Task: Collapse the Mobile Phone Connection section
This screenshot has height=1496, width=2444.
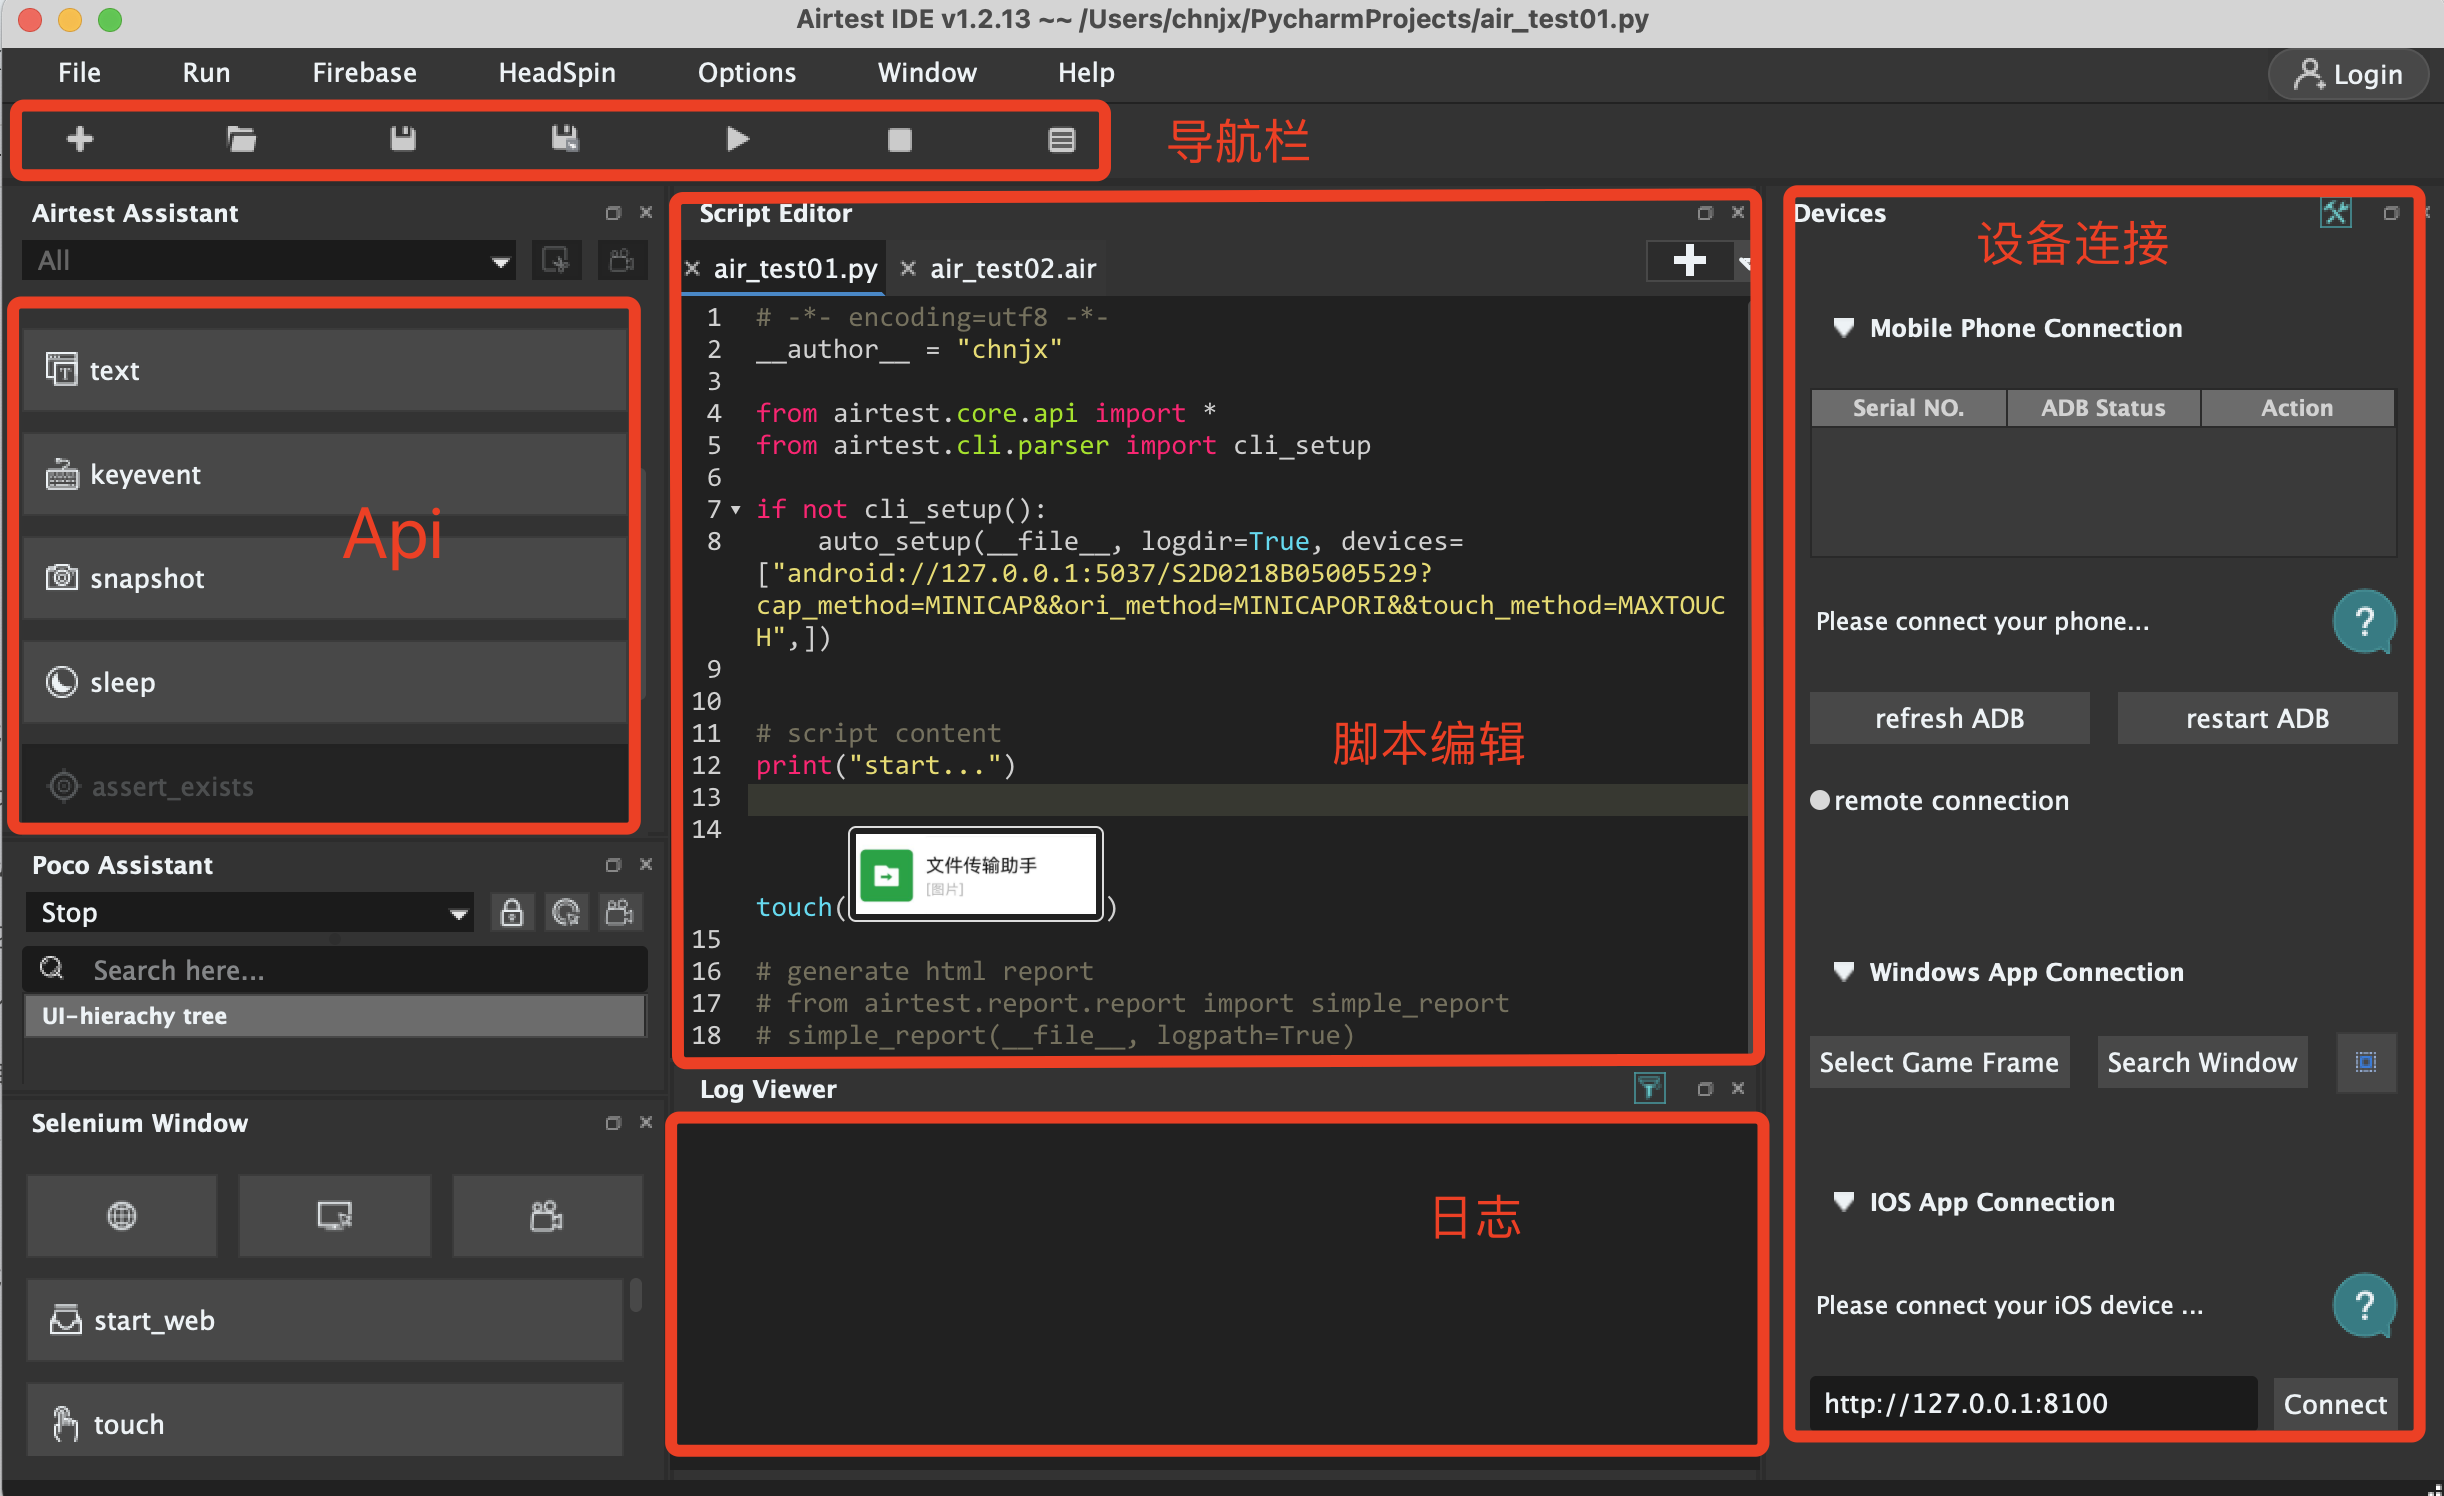Action: click(x=1844, y=328)
